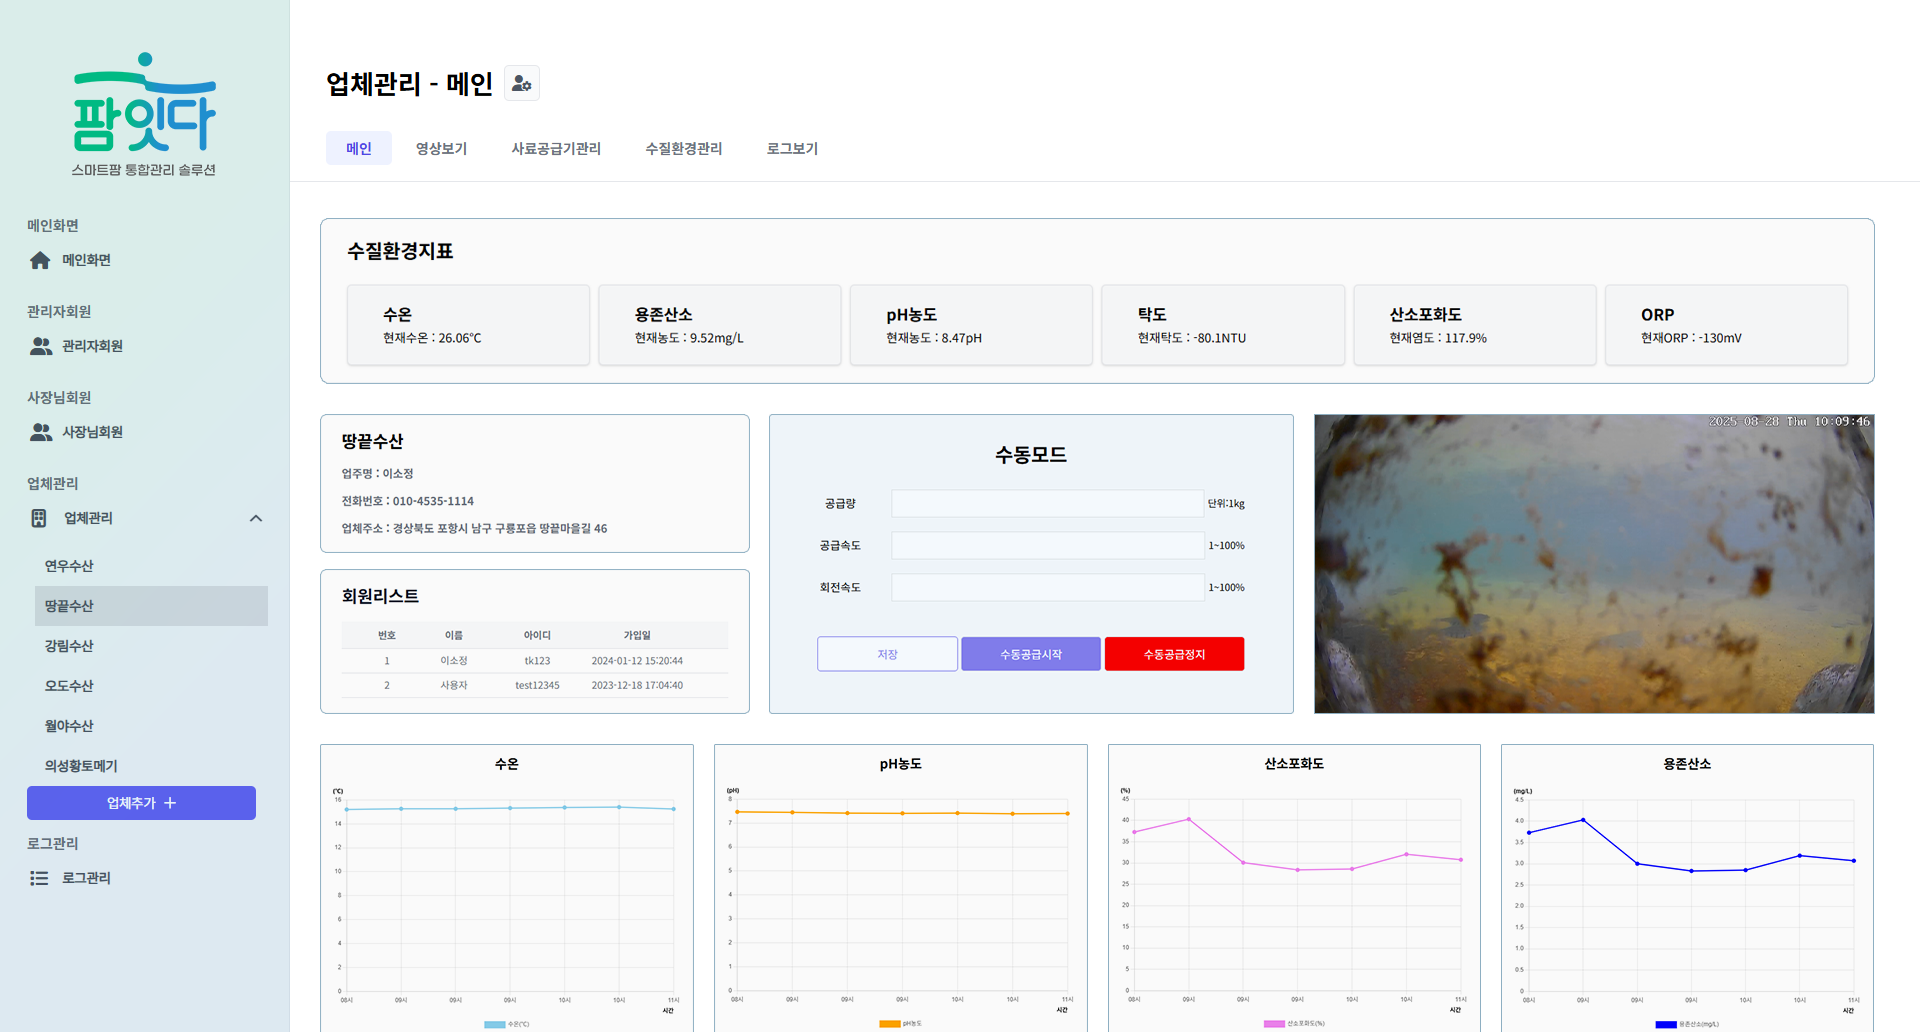Click the home icon beside 메인화면

tap(40, 260)
